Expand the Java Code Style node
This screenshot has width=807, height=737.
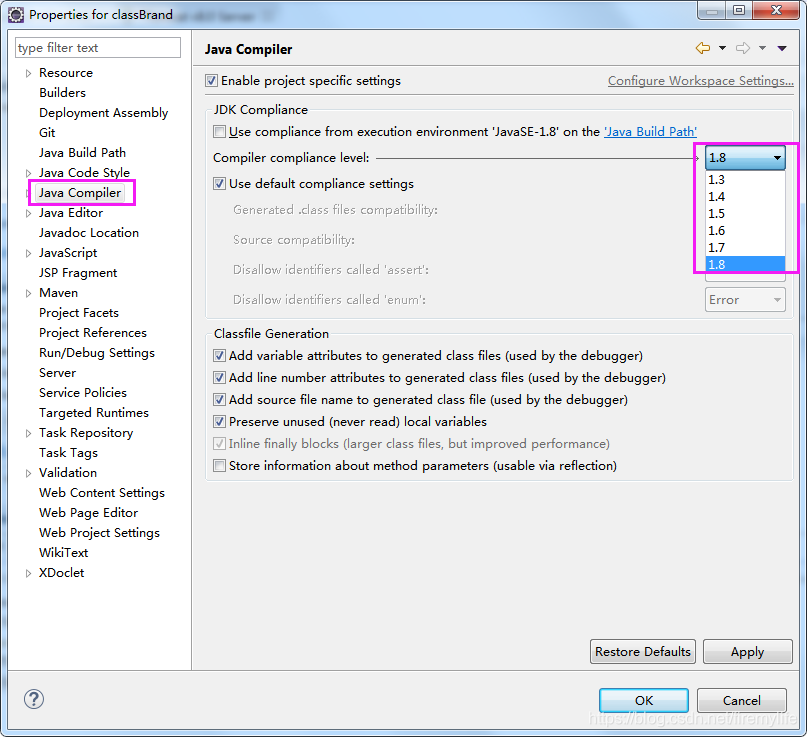point(28,173)
